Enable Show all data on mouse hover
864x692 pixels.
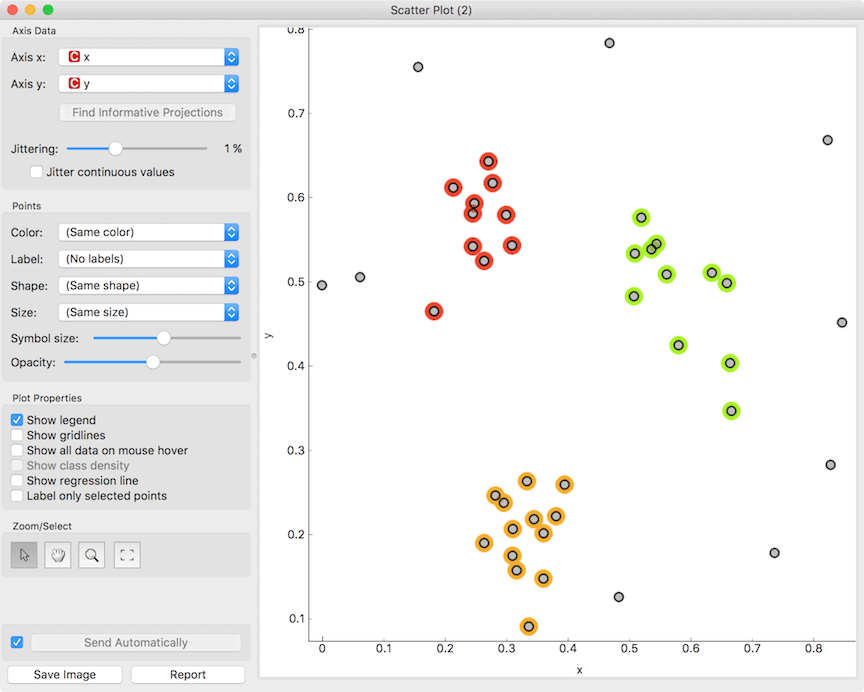pos(16,450)
